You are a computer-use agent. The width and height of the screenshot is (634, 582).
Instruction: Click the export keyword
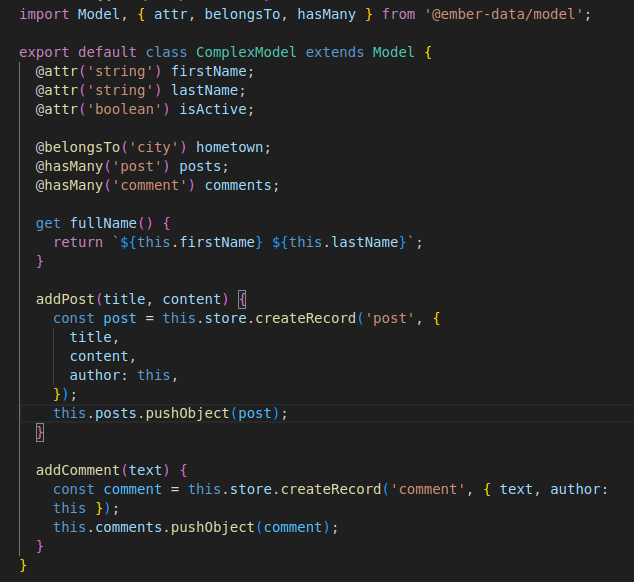point(44,52)
